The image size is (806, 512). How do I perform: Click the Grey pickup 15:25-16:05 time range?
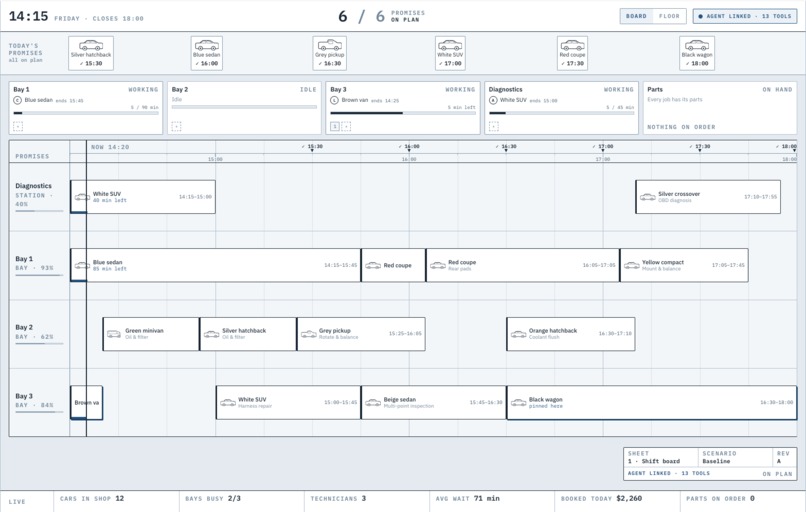coord(405,334)
